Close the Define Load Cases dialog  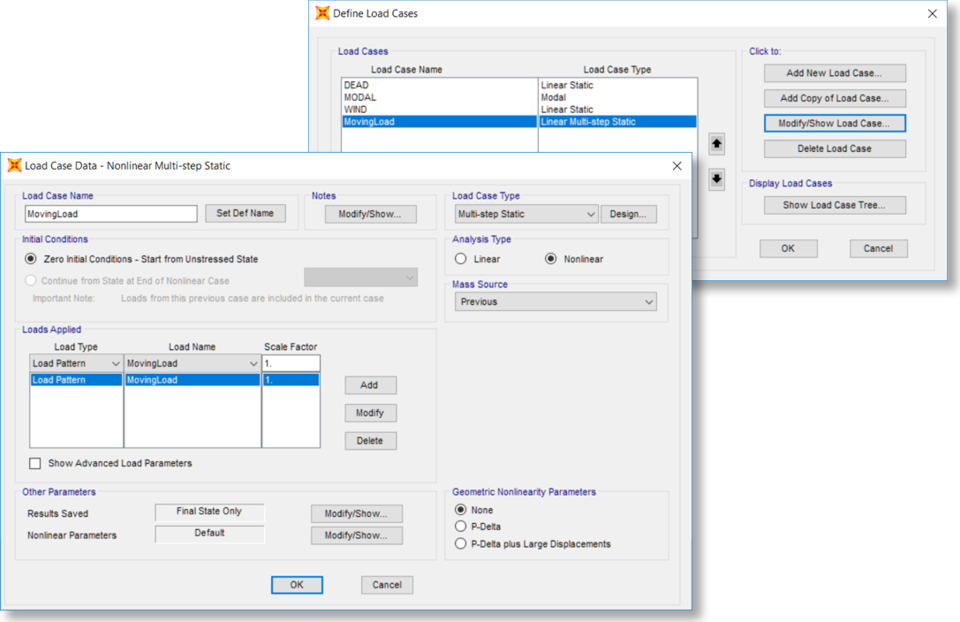(932, 13)
